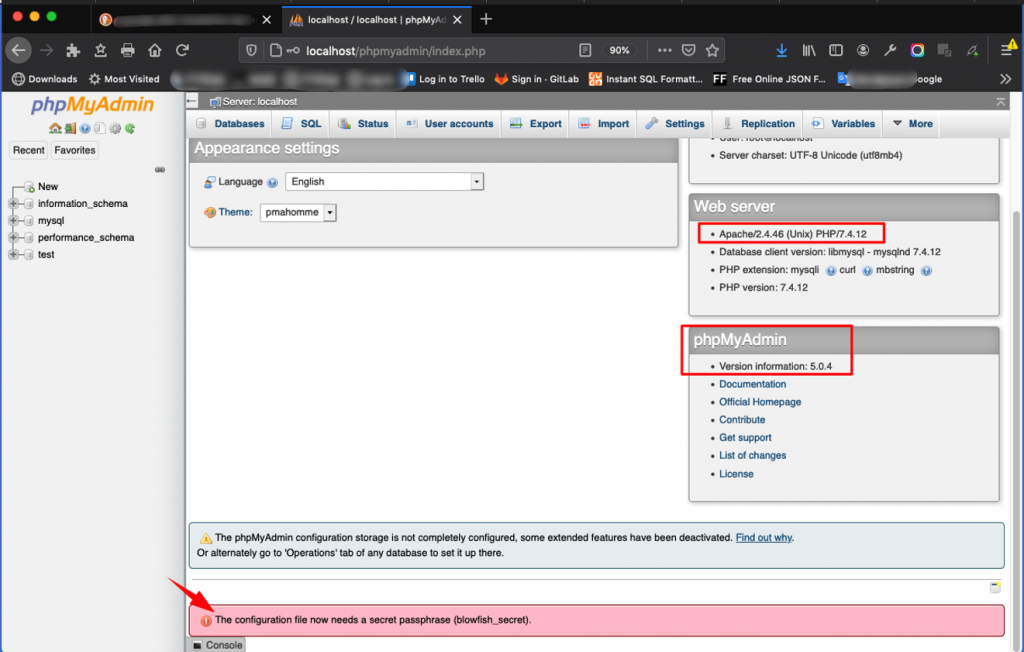1024x652 pixels.
Task: Click the bookmarks toolbar star-tray icon
Action: pyautogui.click(x=101, y=50)
